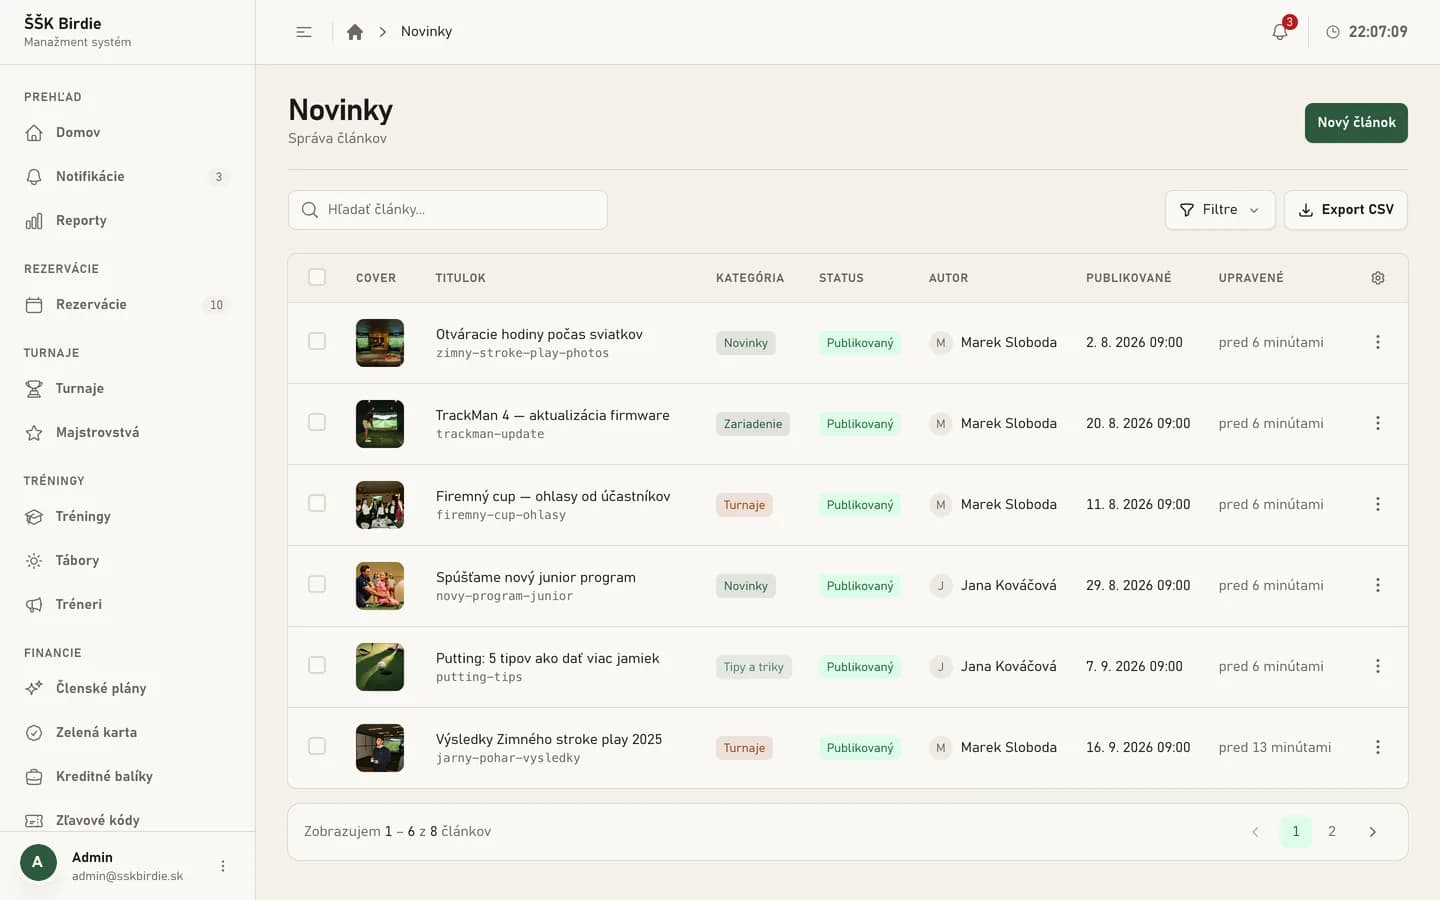Viewport: 1440px width, 900px height.
Task: Open the notifications bell in the header
Action: tap(1280, 32)
